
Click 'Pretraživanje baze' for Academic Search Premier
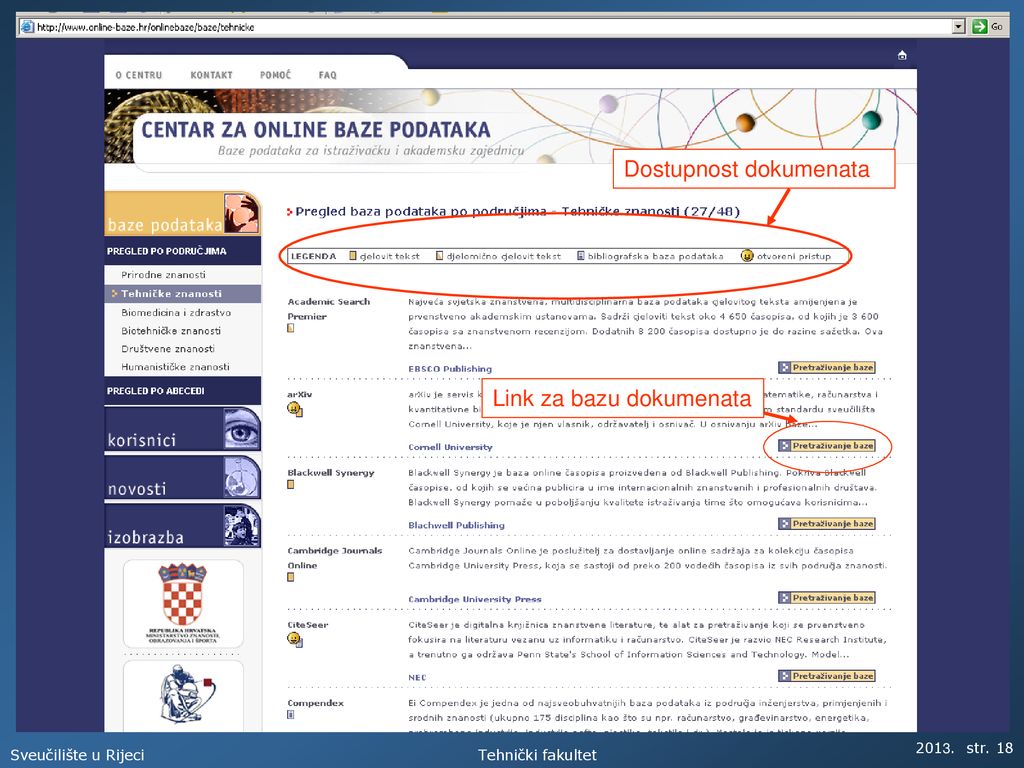click(x=827, y=368)
